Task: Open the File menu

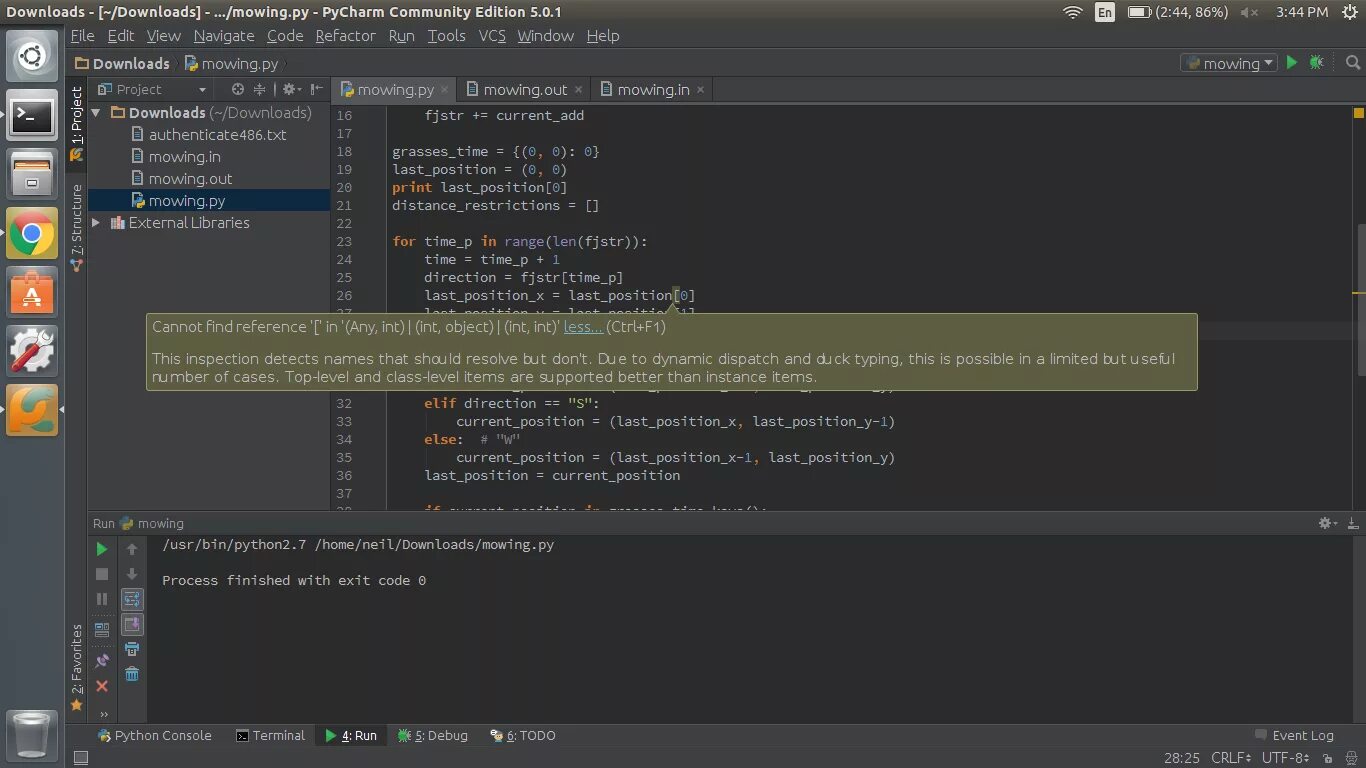Action: [x=82, y=36]
